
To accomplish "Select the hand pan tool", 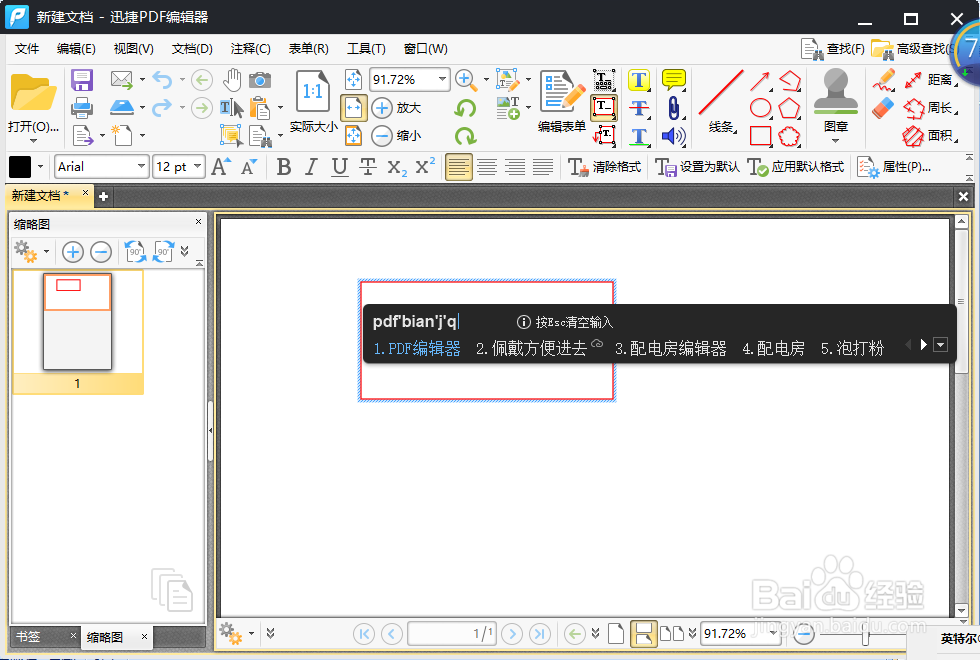I will tap(232, 79).
